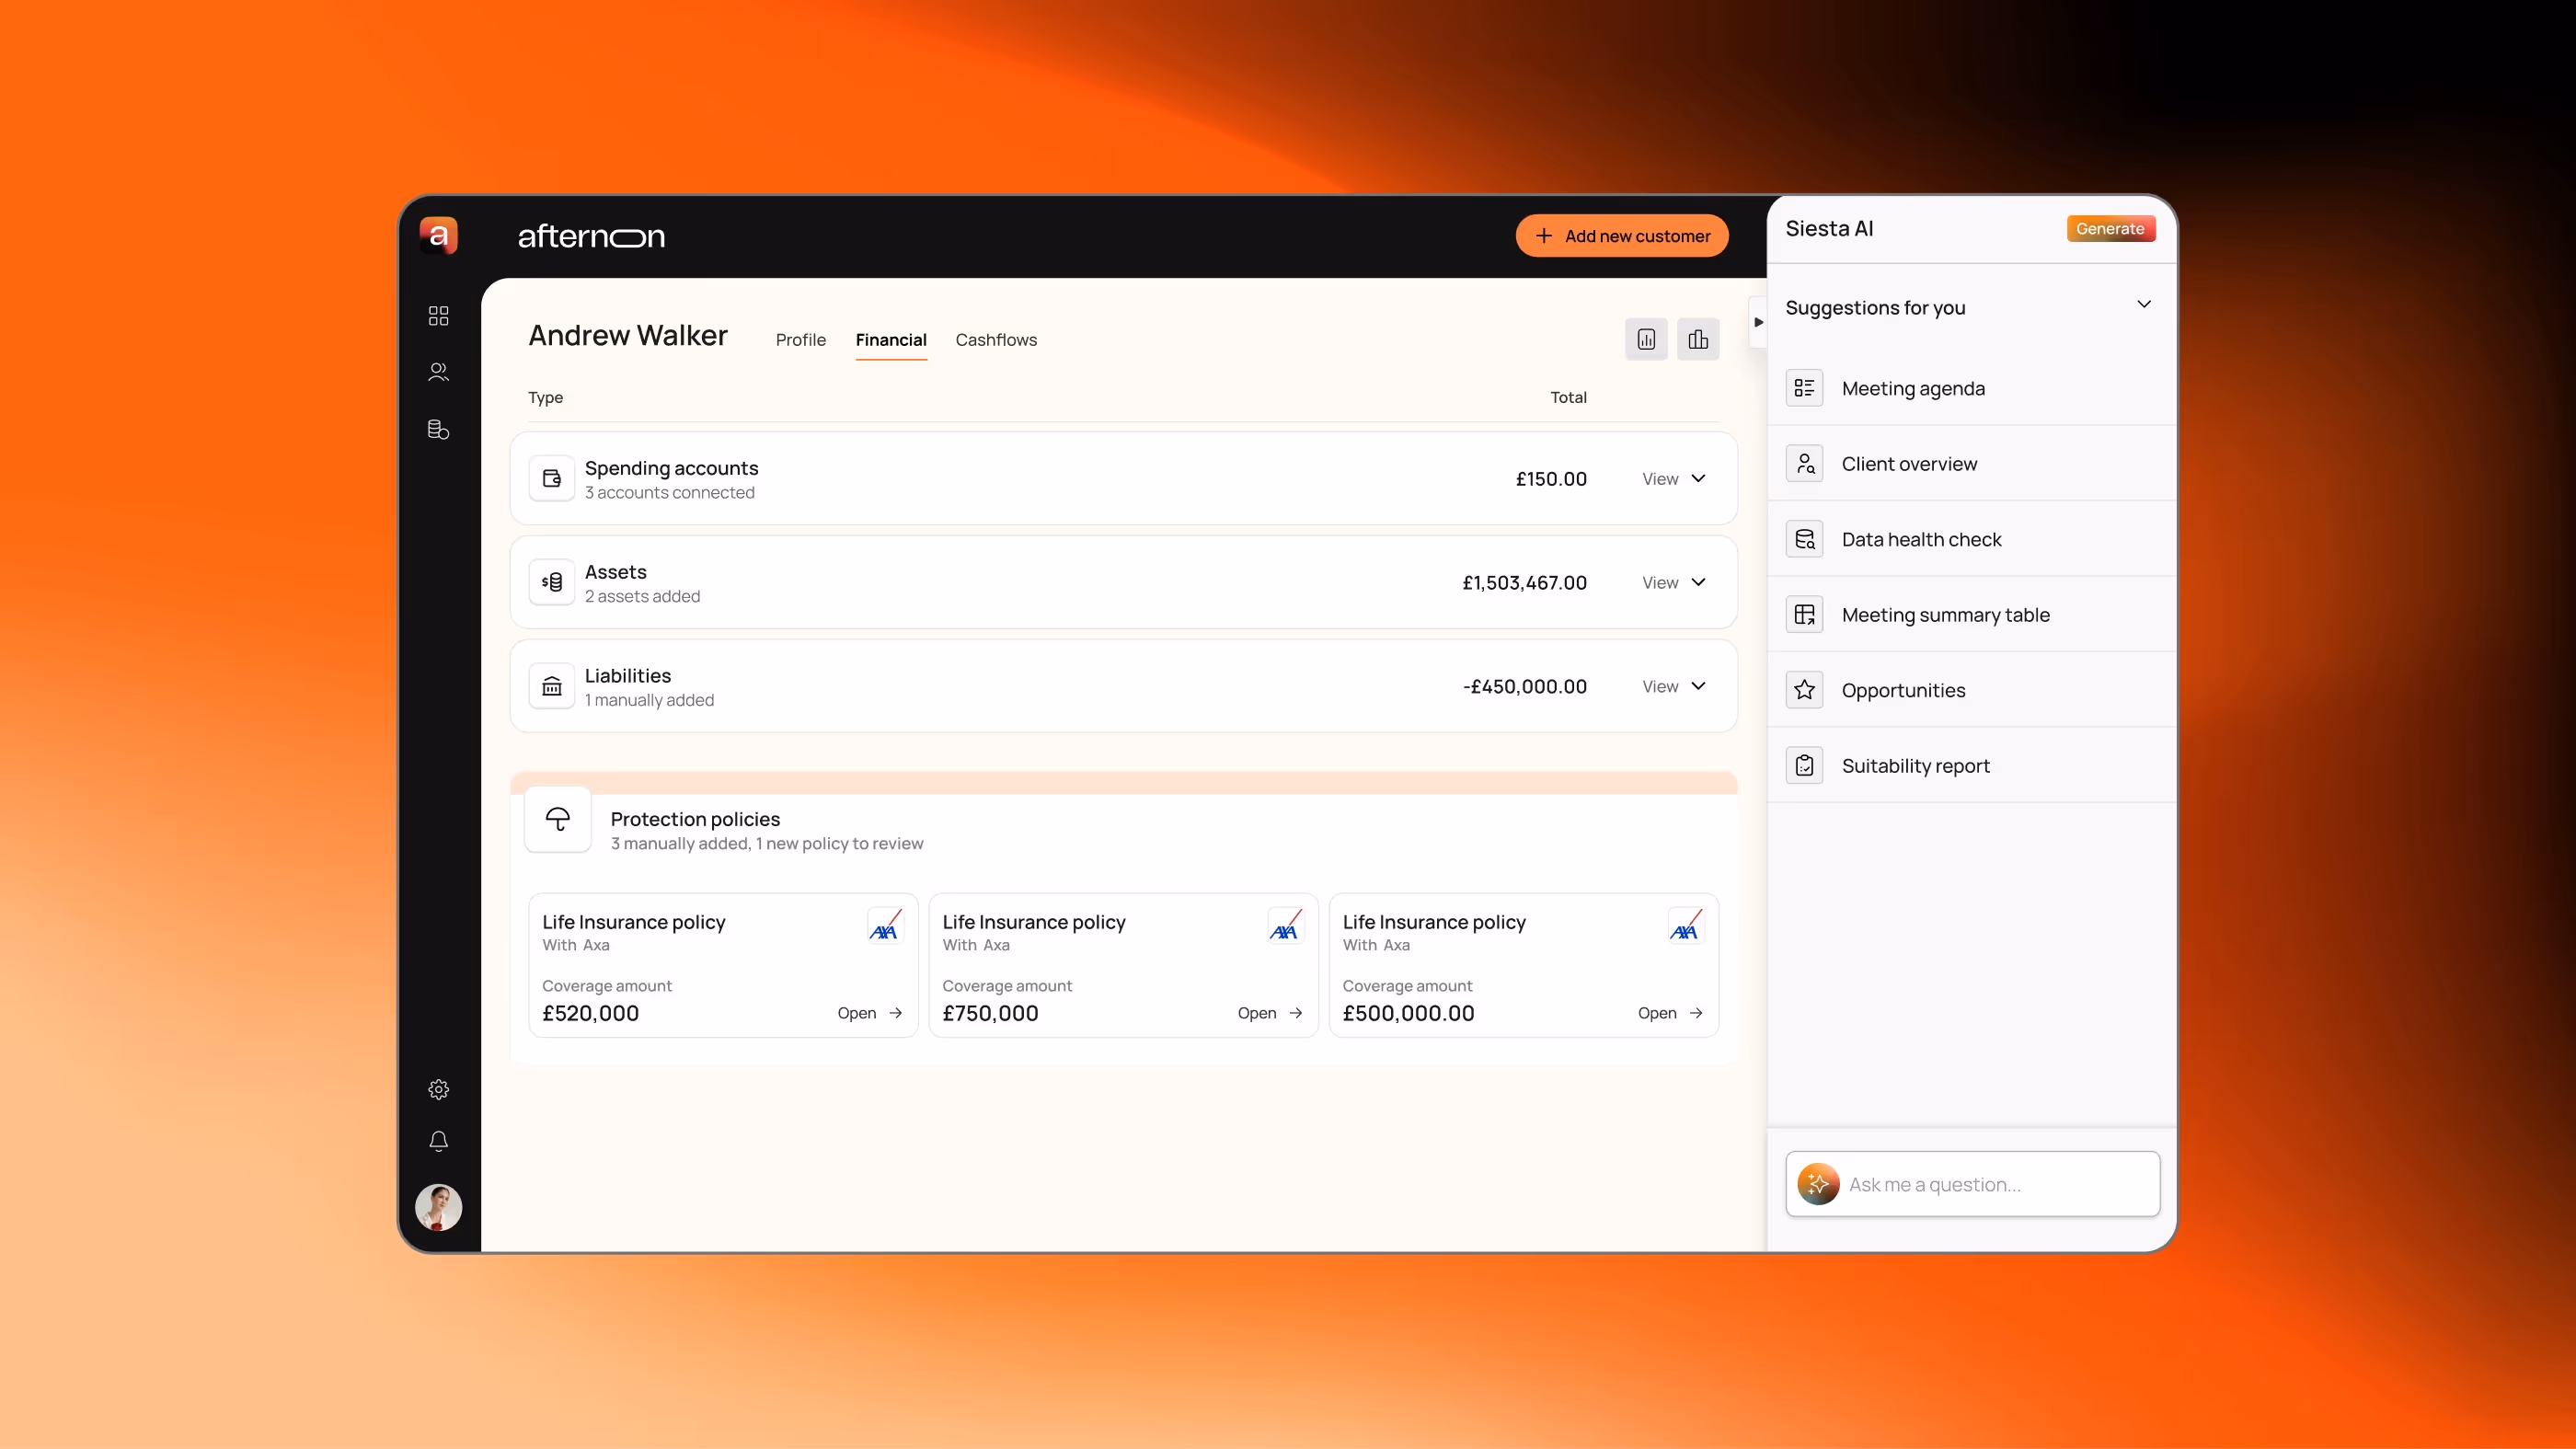The width and height of the screenshot is (2576, 1449).
Task: Switch to the report chart view icon
Action: (x=1646, y=340)
